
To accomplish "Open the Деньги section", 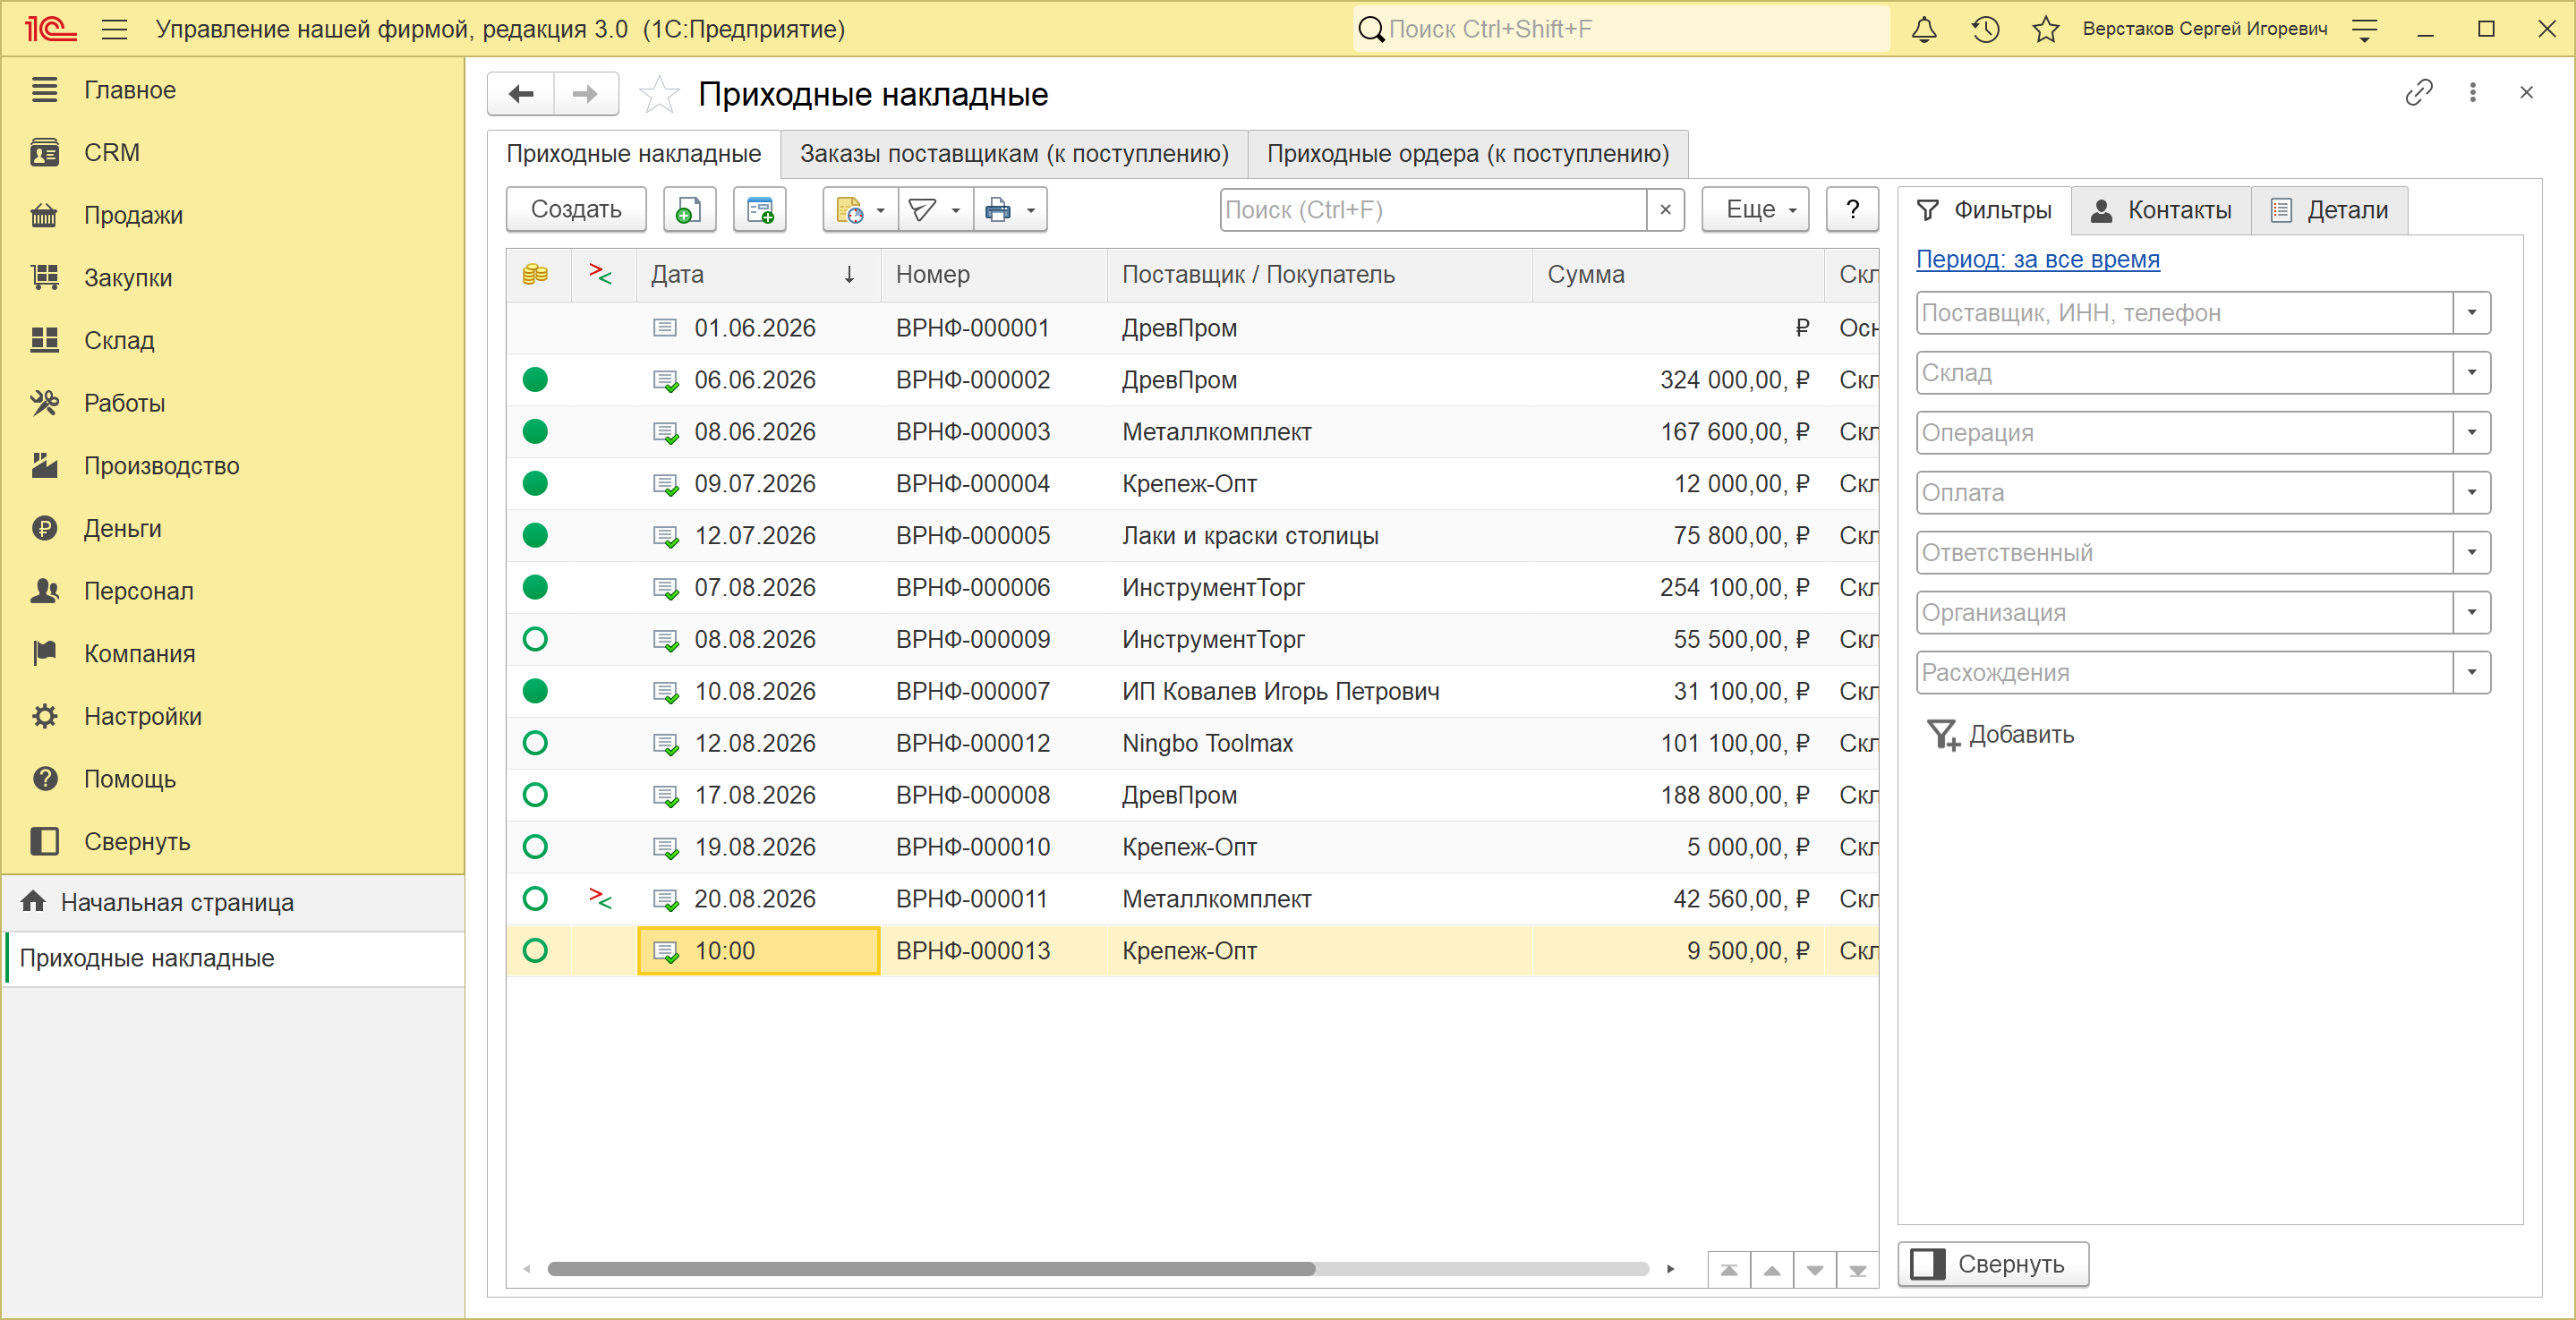I will point(122,529).
